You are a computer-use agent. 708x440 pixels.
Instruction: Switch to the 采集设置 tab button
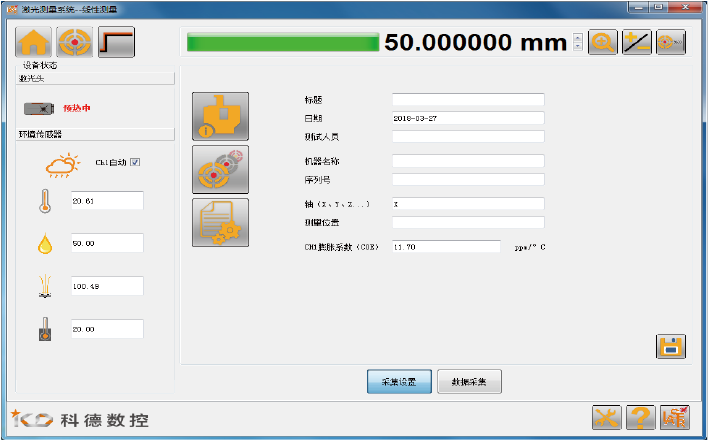coord(398,382)
